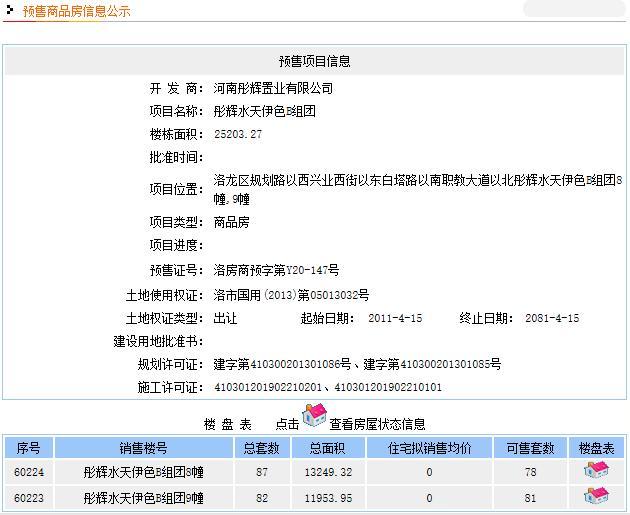Click project location text starting 洛龙区规划路
630x515 pixels.
point(418,189)
